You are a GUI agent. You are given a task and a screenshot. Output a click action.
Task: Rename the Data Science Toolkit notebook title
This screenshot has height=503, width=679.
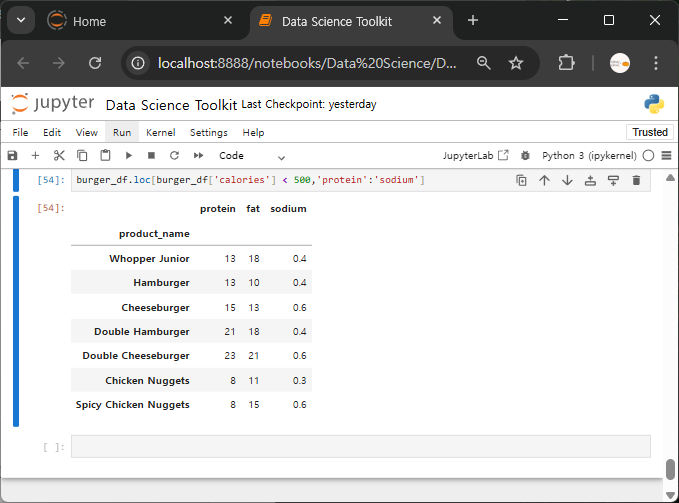(171, 105)
